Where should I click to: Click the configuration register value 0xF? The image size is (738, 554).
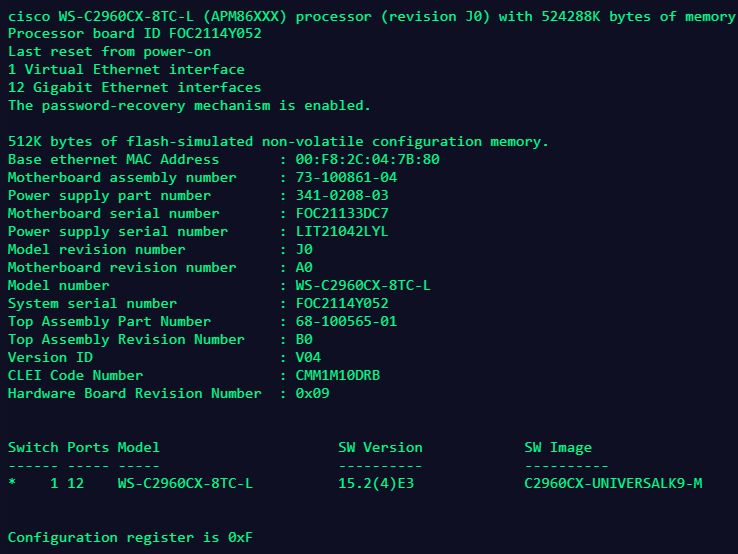(240, 538)
